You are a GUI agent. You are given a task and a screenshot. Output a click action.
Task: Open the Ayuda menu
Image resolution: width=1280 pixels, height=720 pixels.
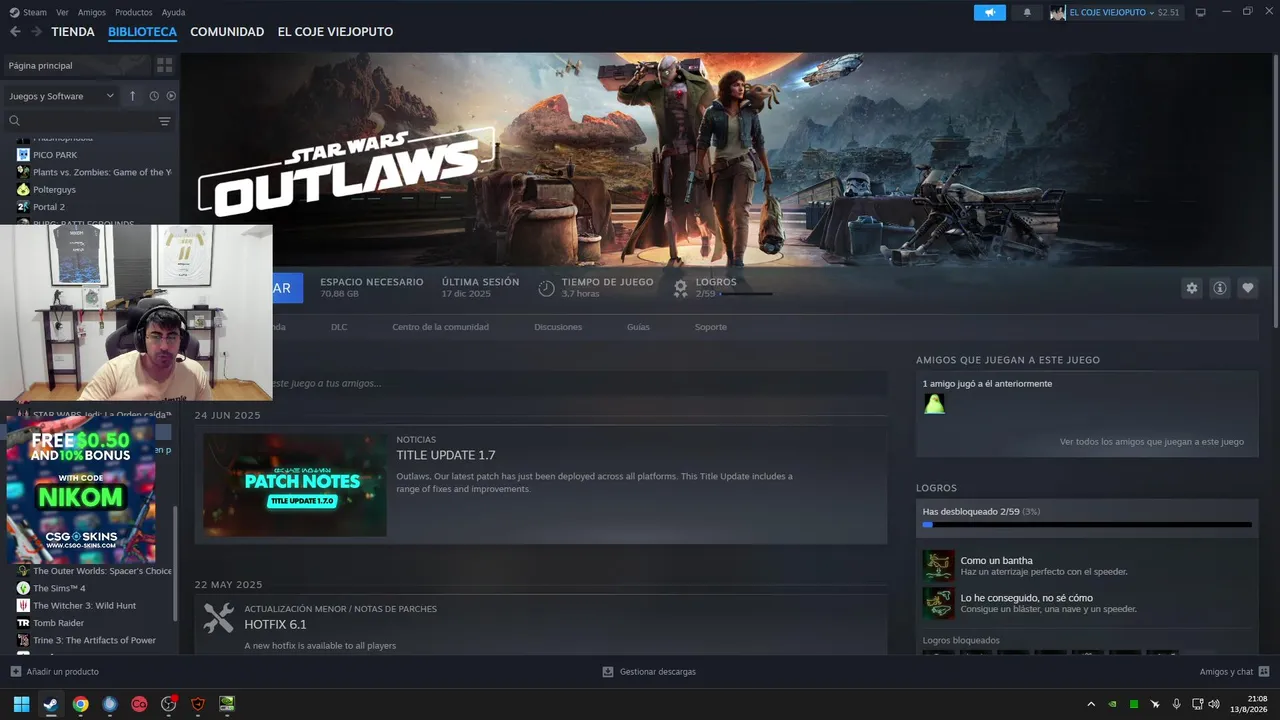pos(173,12)
